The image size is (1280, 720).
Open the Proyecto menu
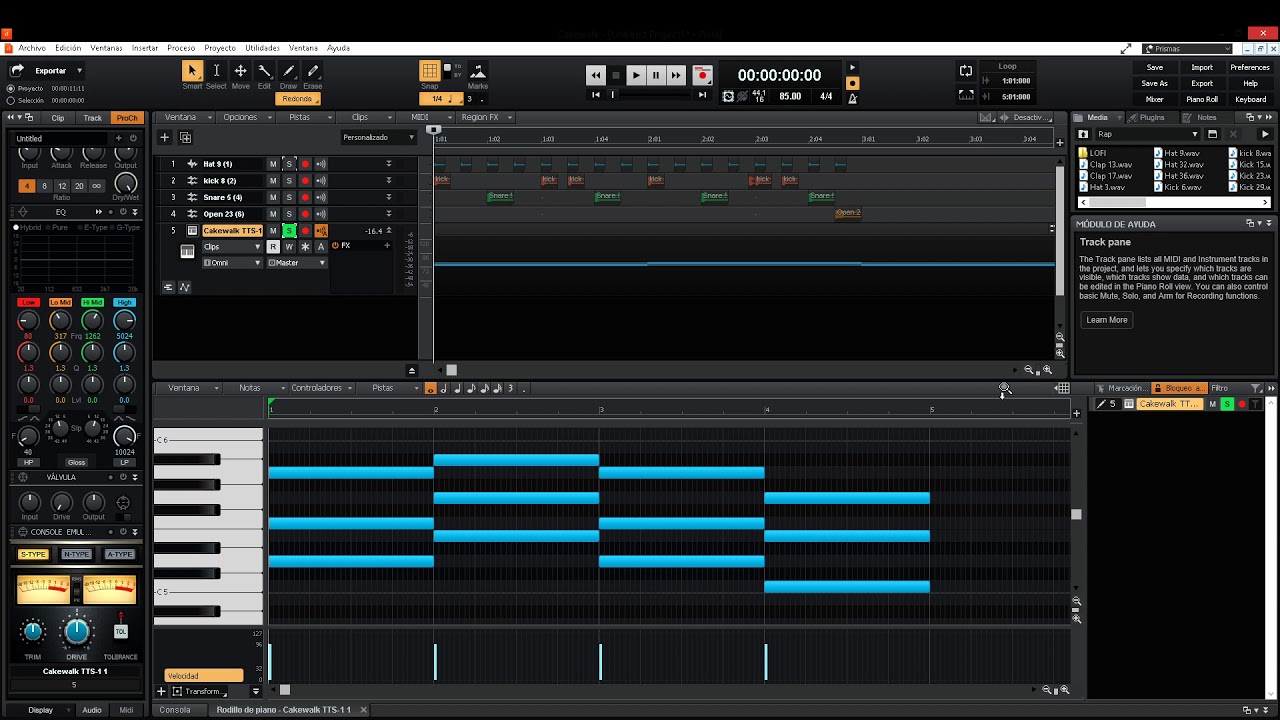[220, 48]
